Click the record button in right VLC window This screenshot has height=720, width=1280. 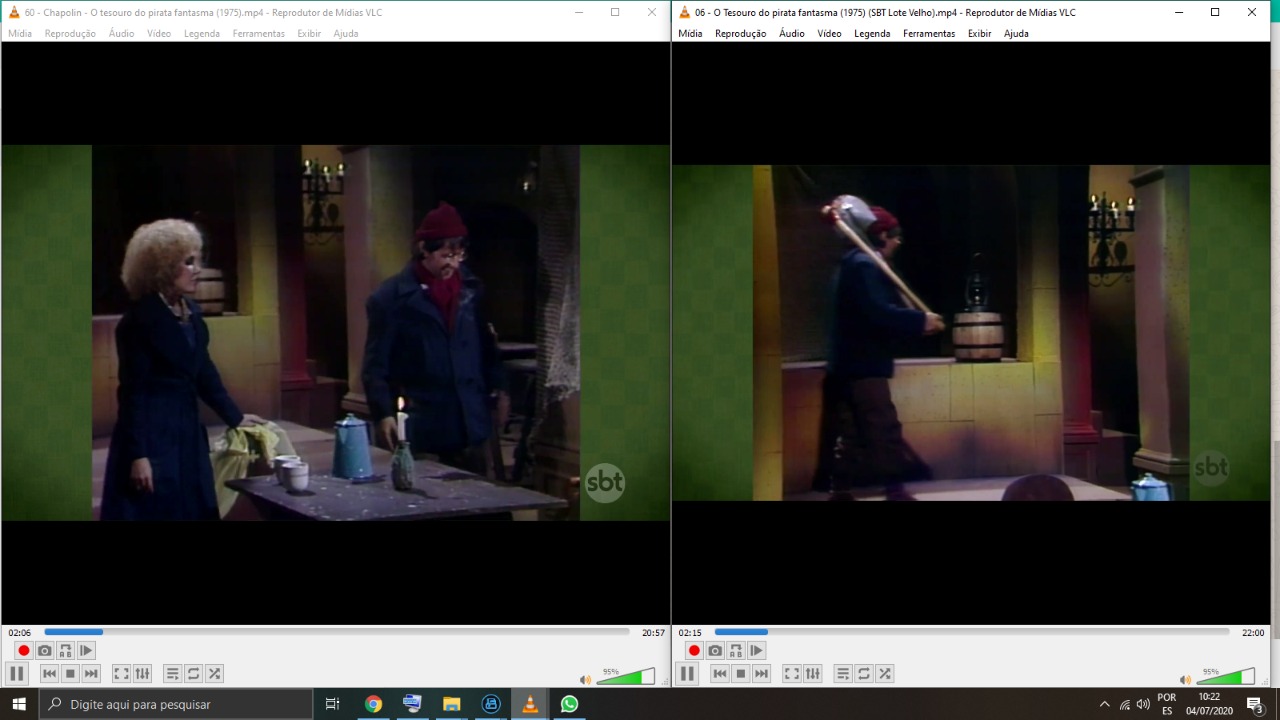point(694,651)
